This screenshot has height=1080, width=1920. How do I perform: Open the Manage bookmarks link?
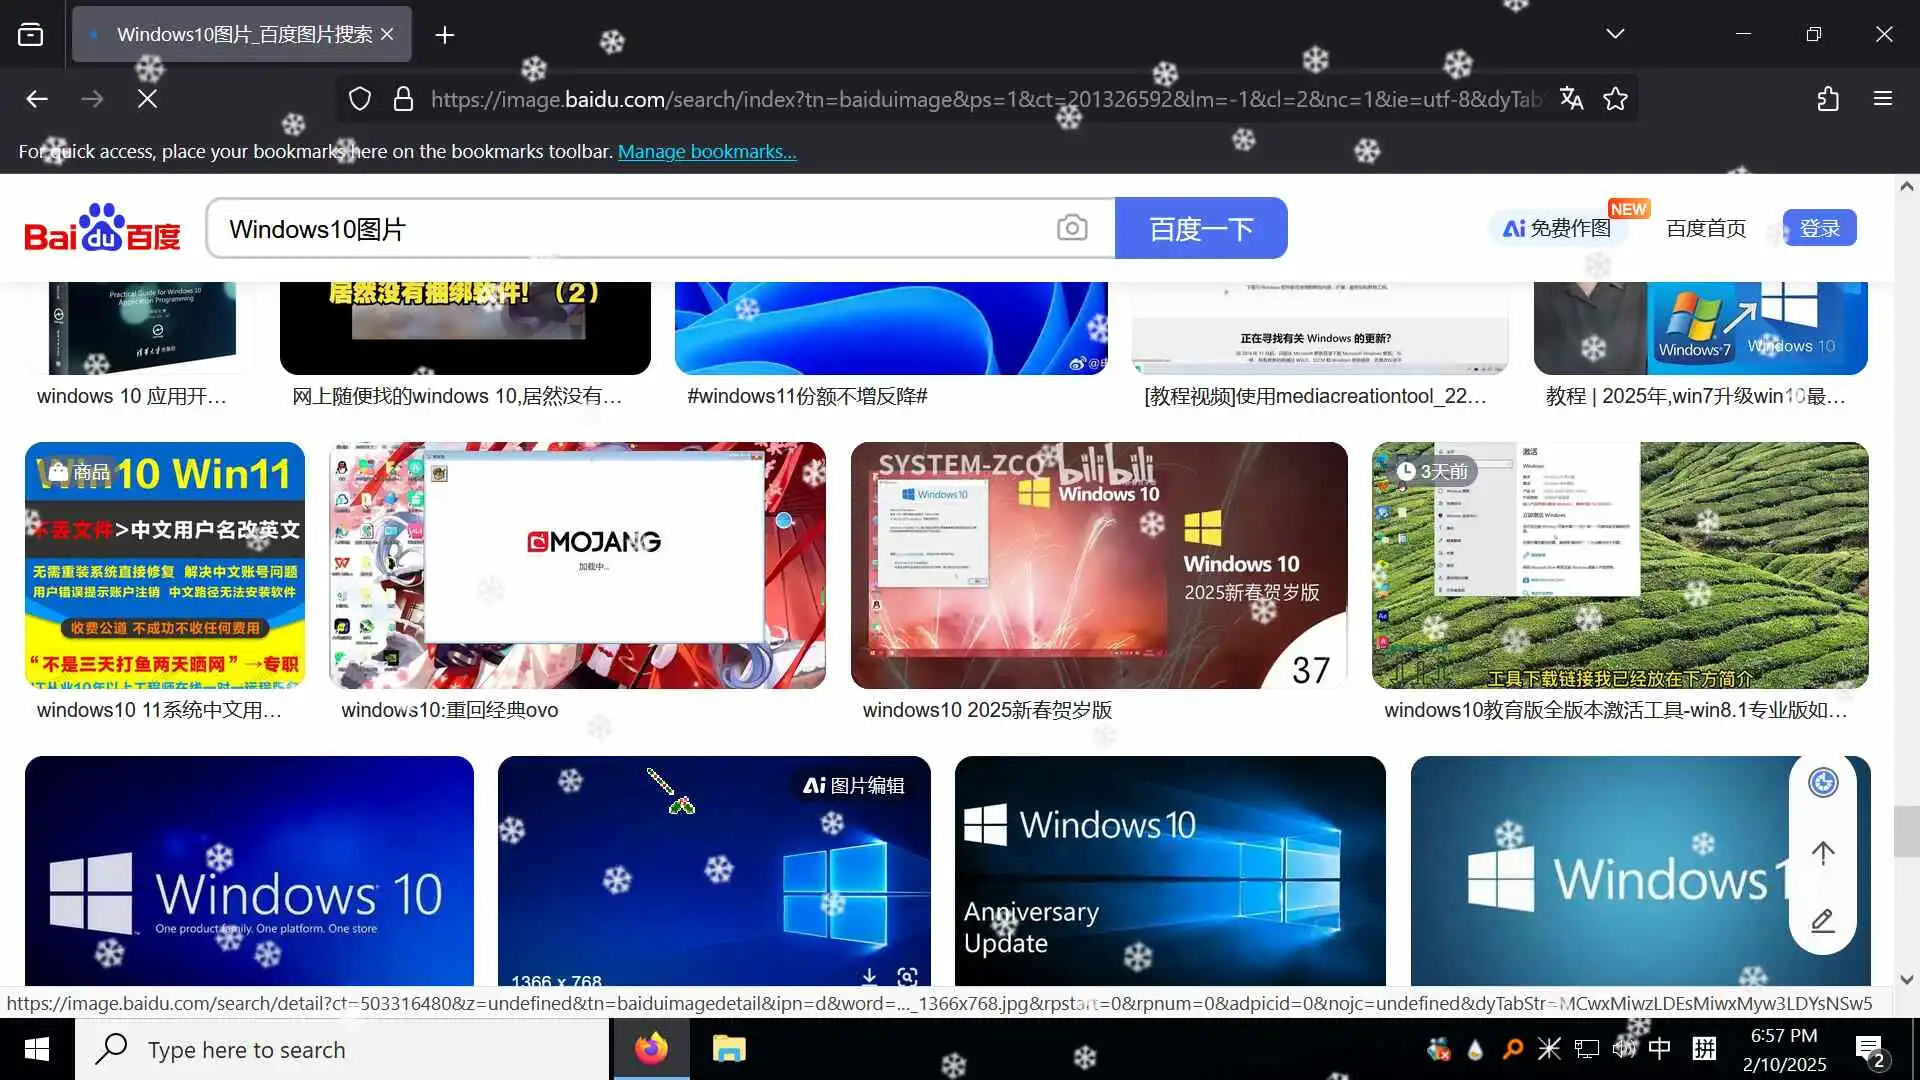(x=707, y=151)
